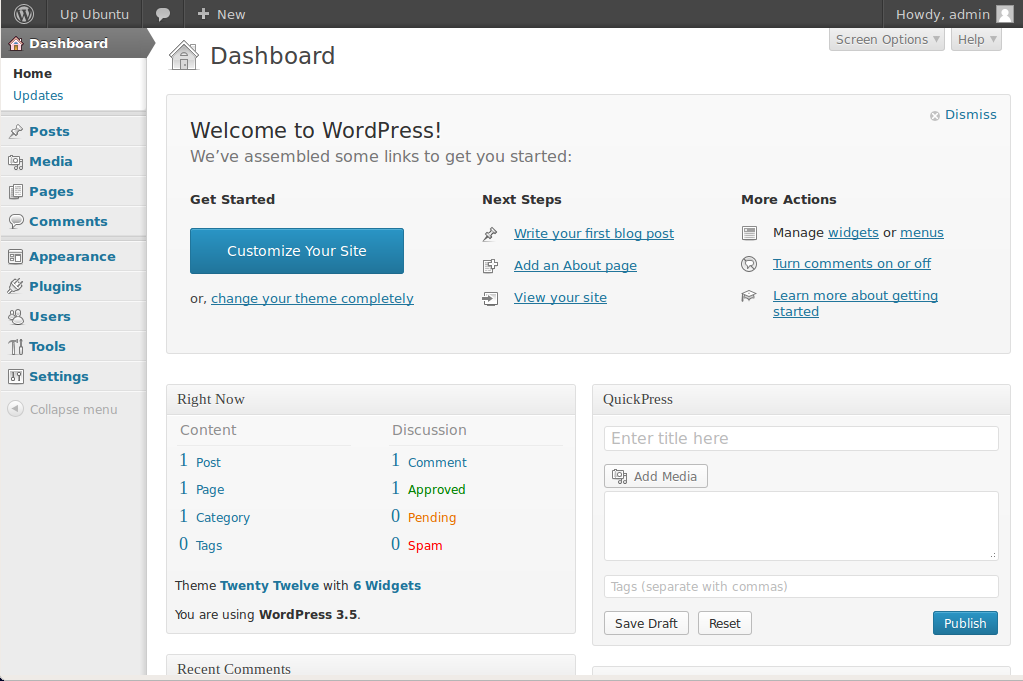The image size is (1023, 681).
Task: Click the large house icon beside Dashboard heading
Action: click(x=184, y=55)
